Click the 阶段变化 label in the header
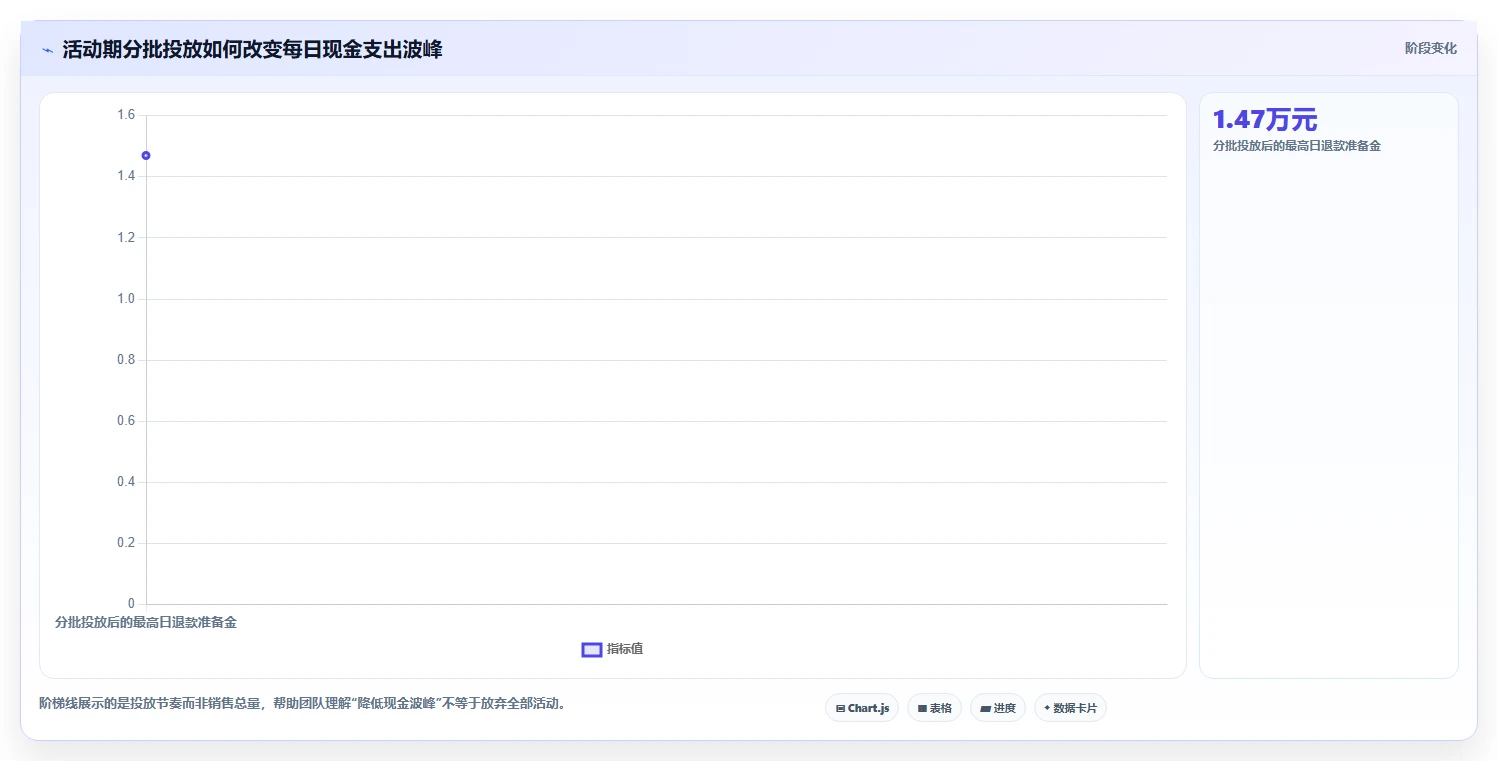 point(1431,48)
